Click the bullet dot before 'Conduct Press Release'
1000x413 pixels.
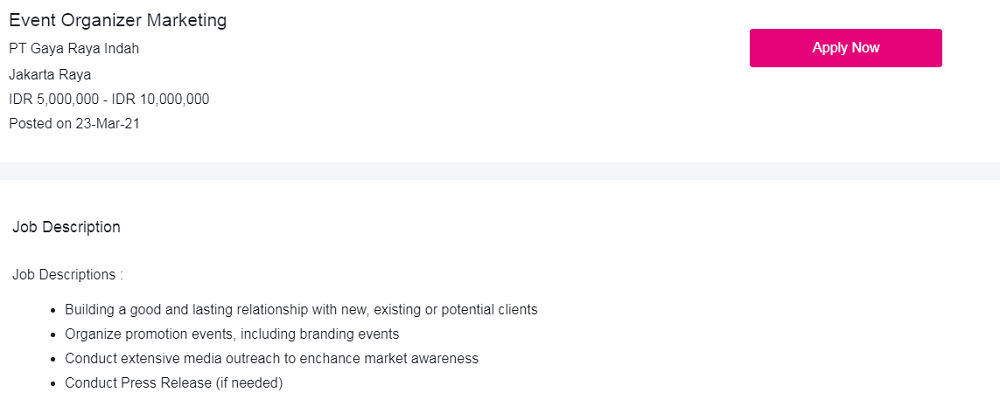(53, 384)
